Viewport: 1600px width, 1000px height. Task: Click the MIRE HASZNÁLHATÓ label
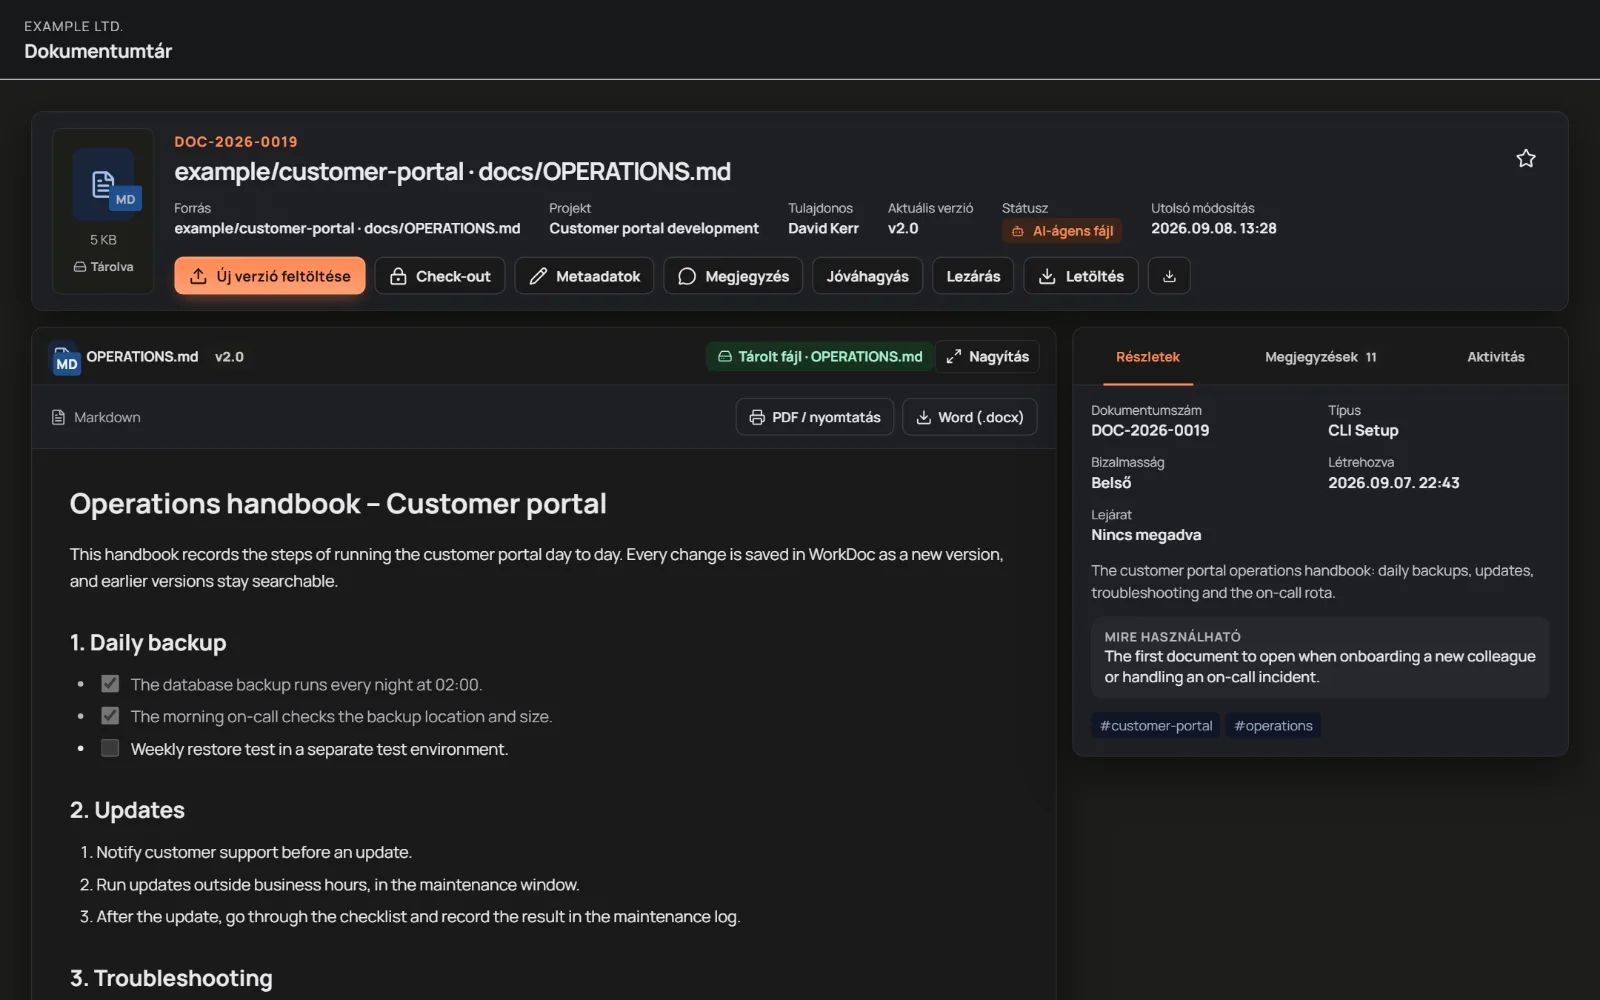[x=1172, y=637]
